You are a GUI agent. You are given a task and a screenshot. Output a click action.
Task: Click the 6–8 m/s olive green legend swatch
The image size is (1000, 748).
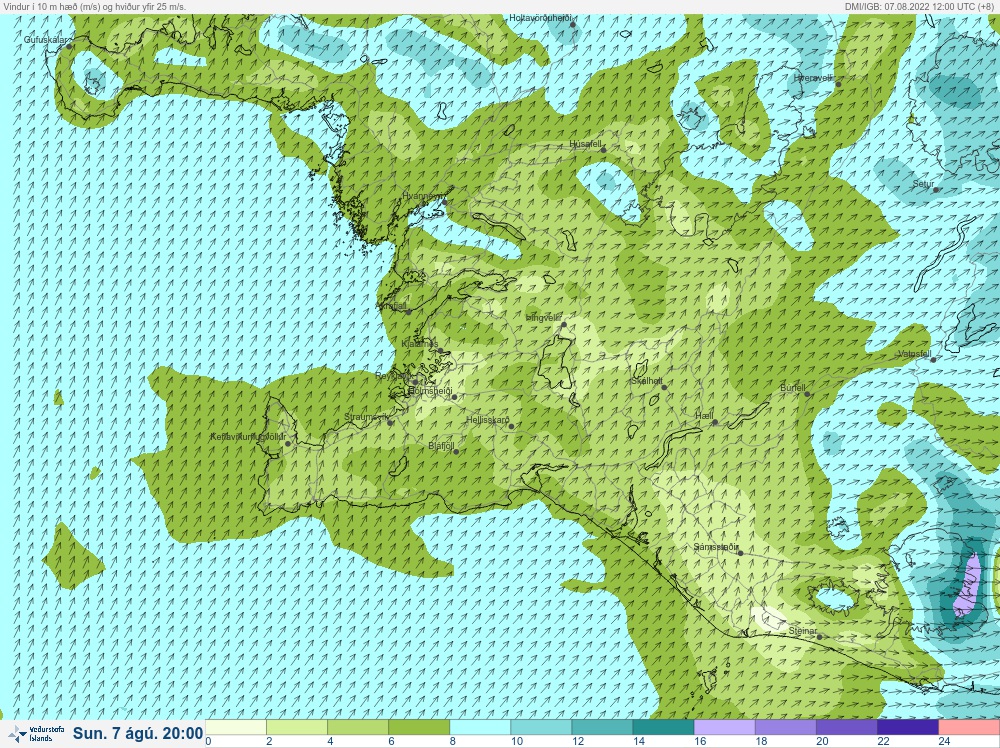[x=420, y=728]
